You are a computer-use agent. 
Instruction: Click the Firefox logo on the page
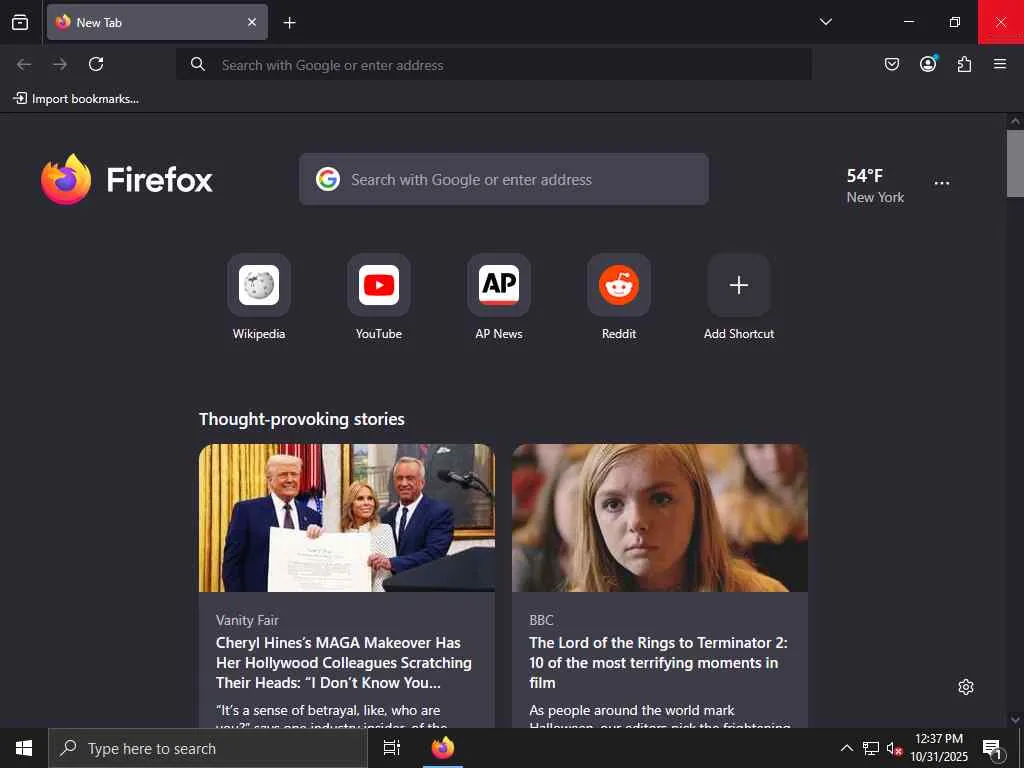click(x=127, y=180)
